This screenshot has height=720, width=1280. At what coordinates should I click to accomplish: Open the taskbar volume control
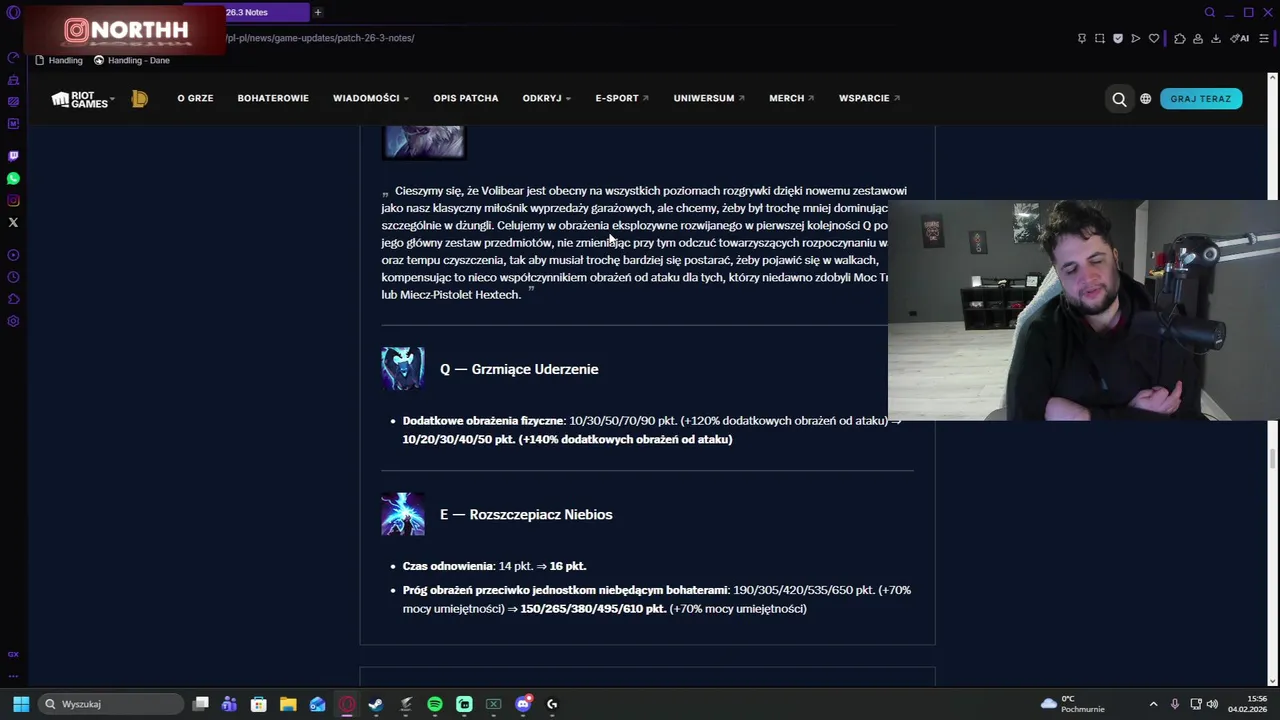(1212, 704)
